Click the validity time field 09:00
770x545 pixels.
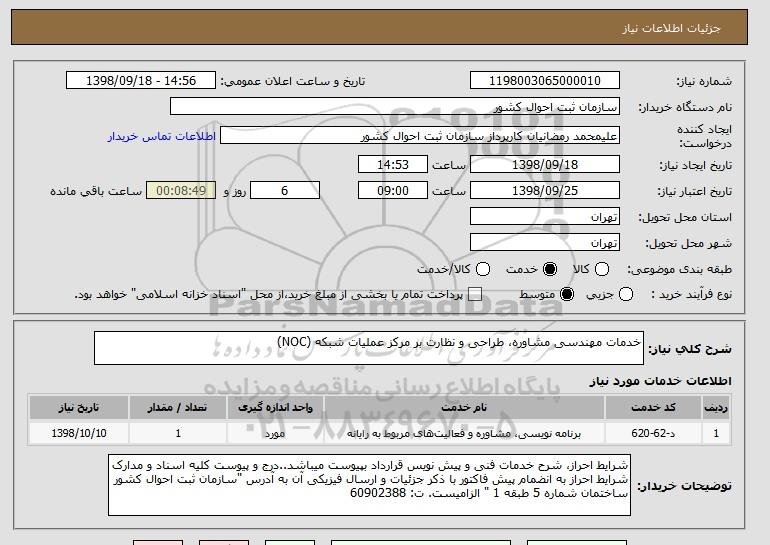(393, 191)
